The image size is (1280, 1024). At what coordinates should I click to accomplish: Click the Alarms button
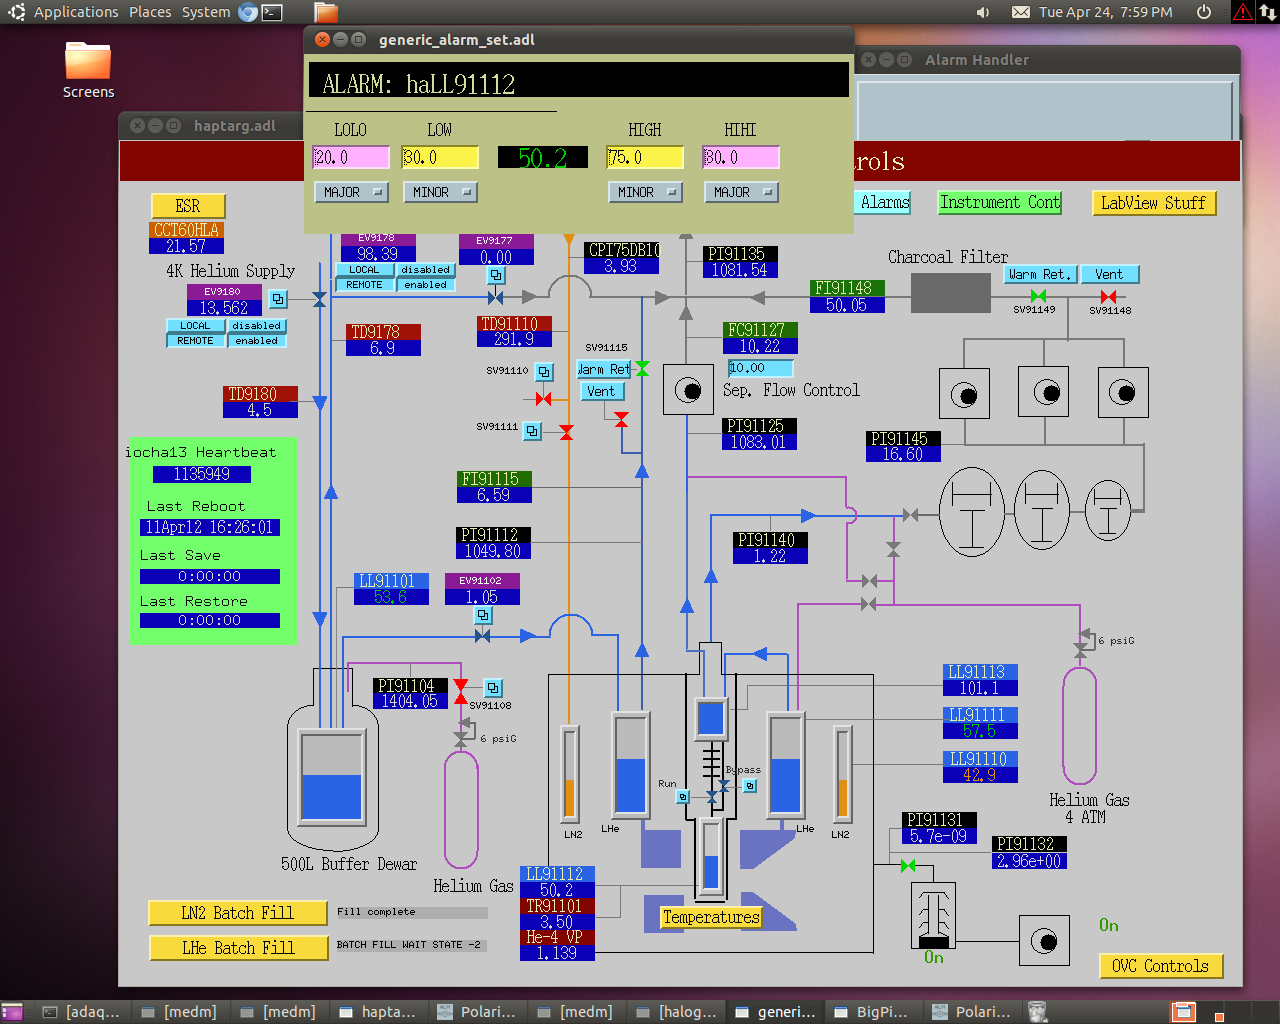pyautogui.click(x=884, y=202)
